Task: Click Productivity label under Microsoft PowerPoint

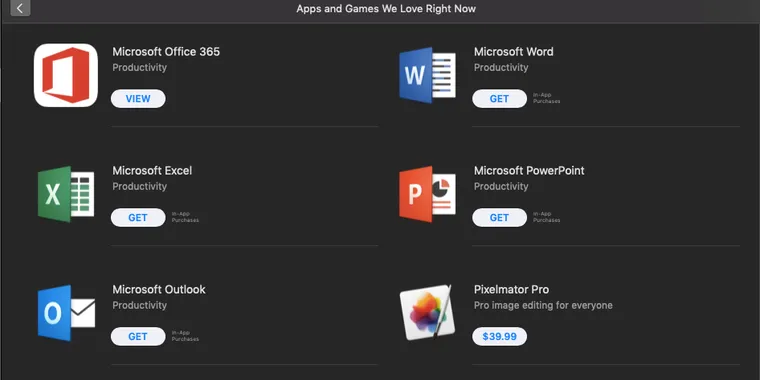Action: 501,186
